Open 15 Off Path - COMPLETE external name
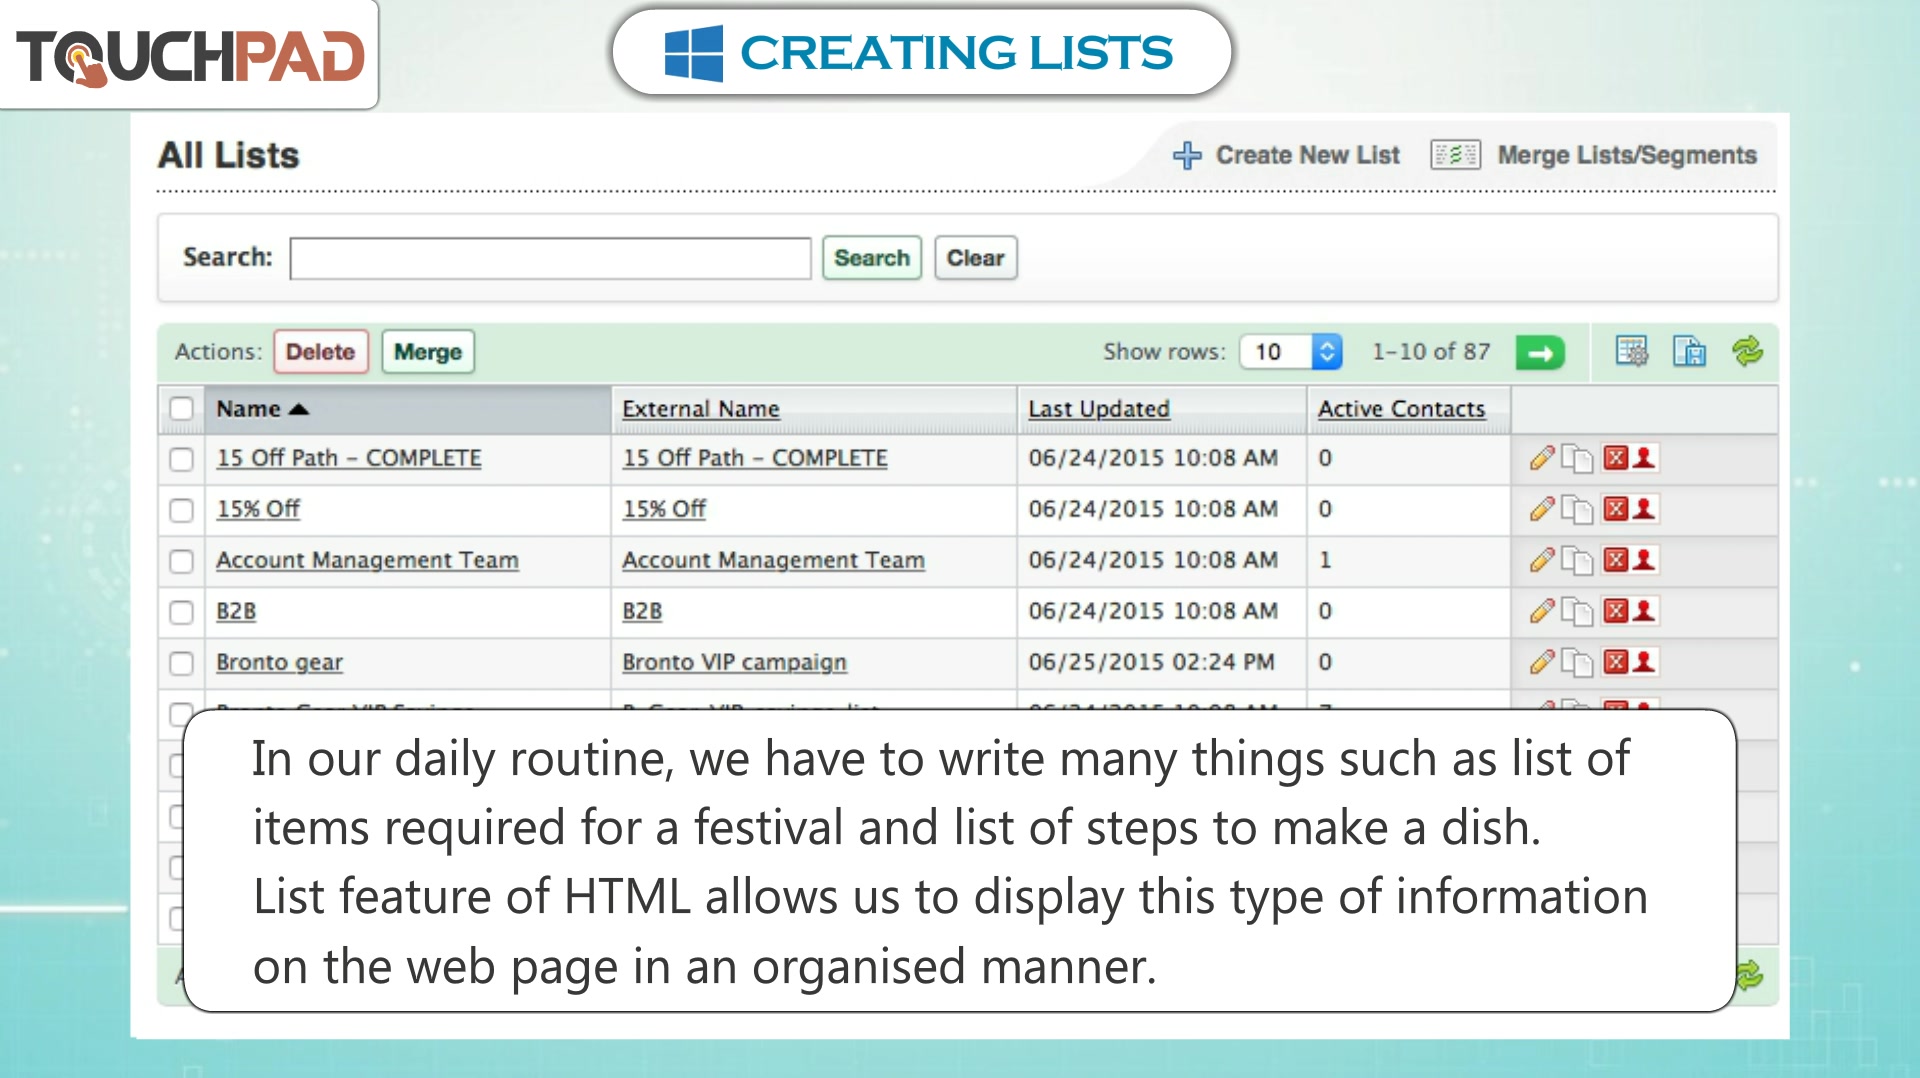 click(754, 458)
